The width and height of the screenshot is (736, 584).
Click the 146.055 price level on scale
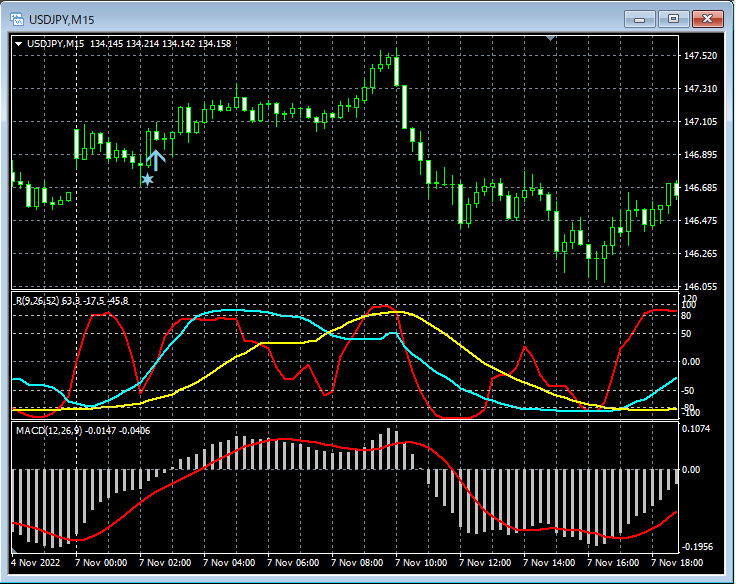click(x=700, y=286)
